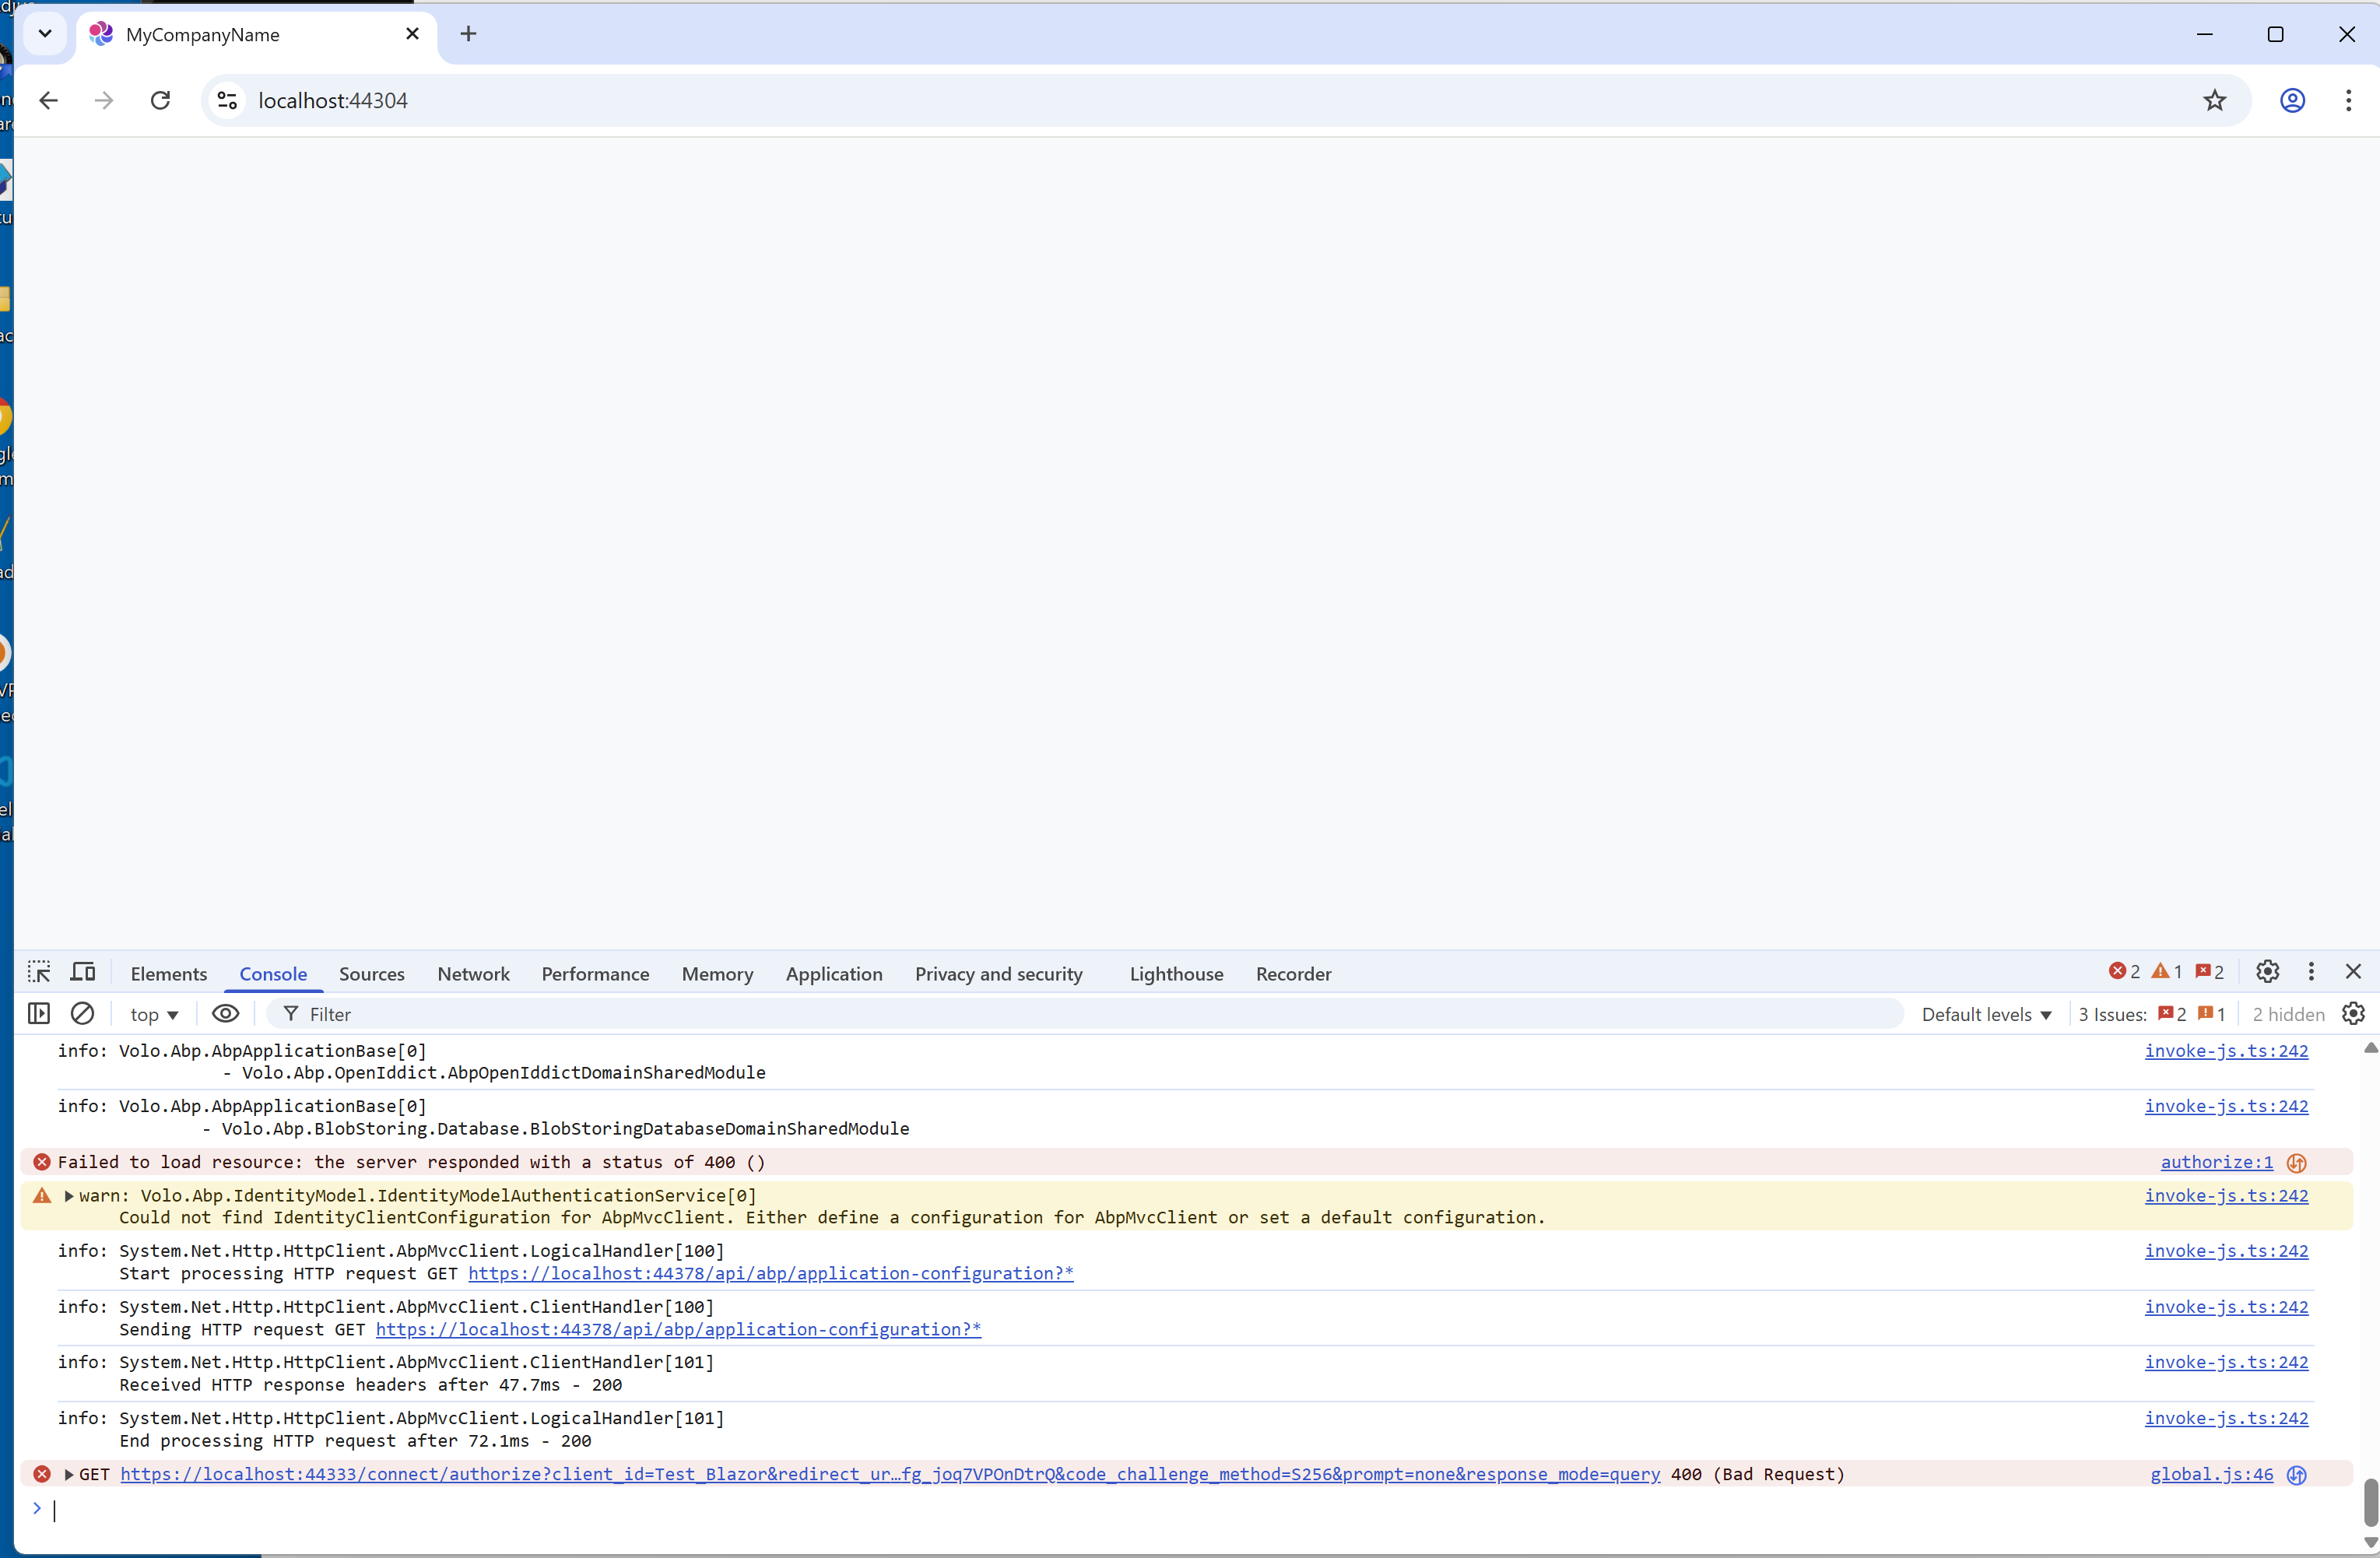
Task: Click the inspect element picker icon
Action: click(39, 972)
